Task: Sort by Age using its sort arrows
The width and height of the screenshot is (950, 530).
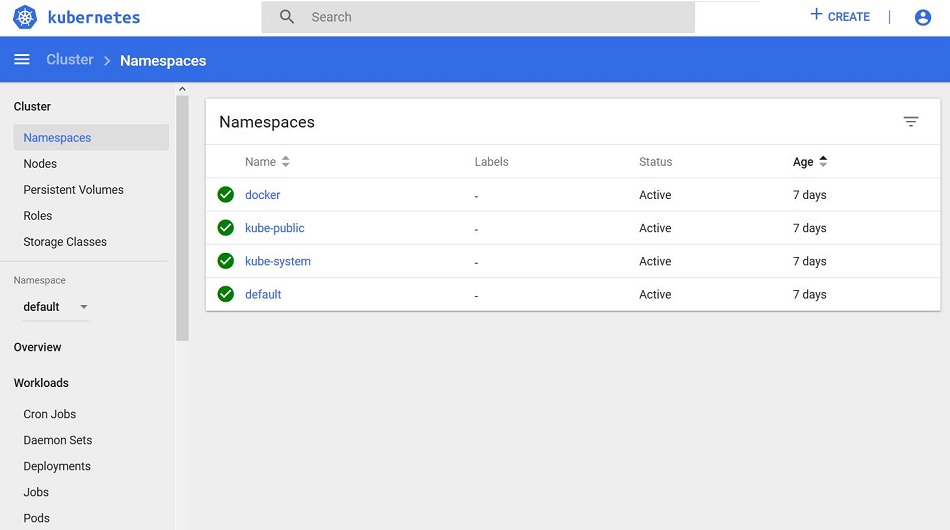Action: (823, 162)
